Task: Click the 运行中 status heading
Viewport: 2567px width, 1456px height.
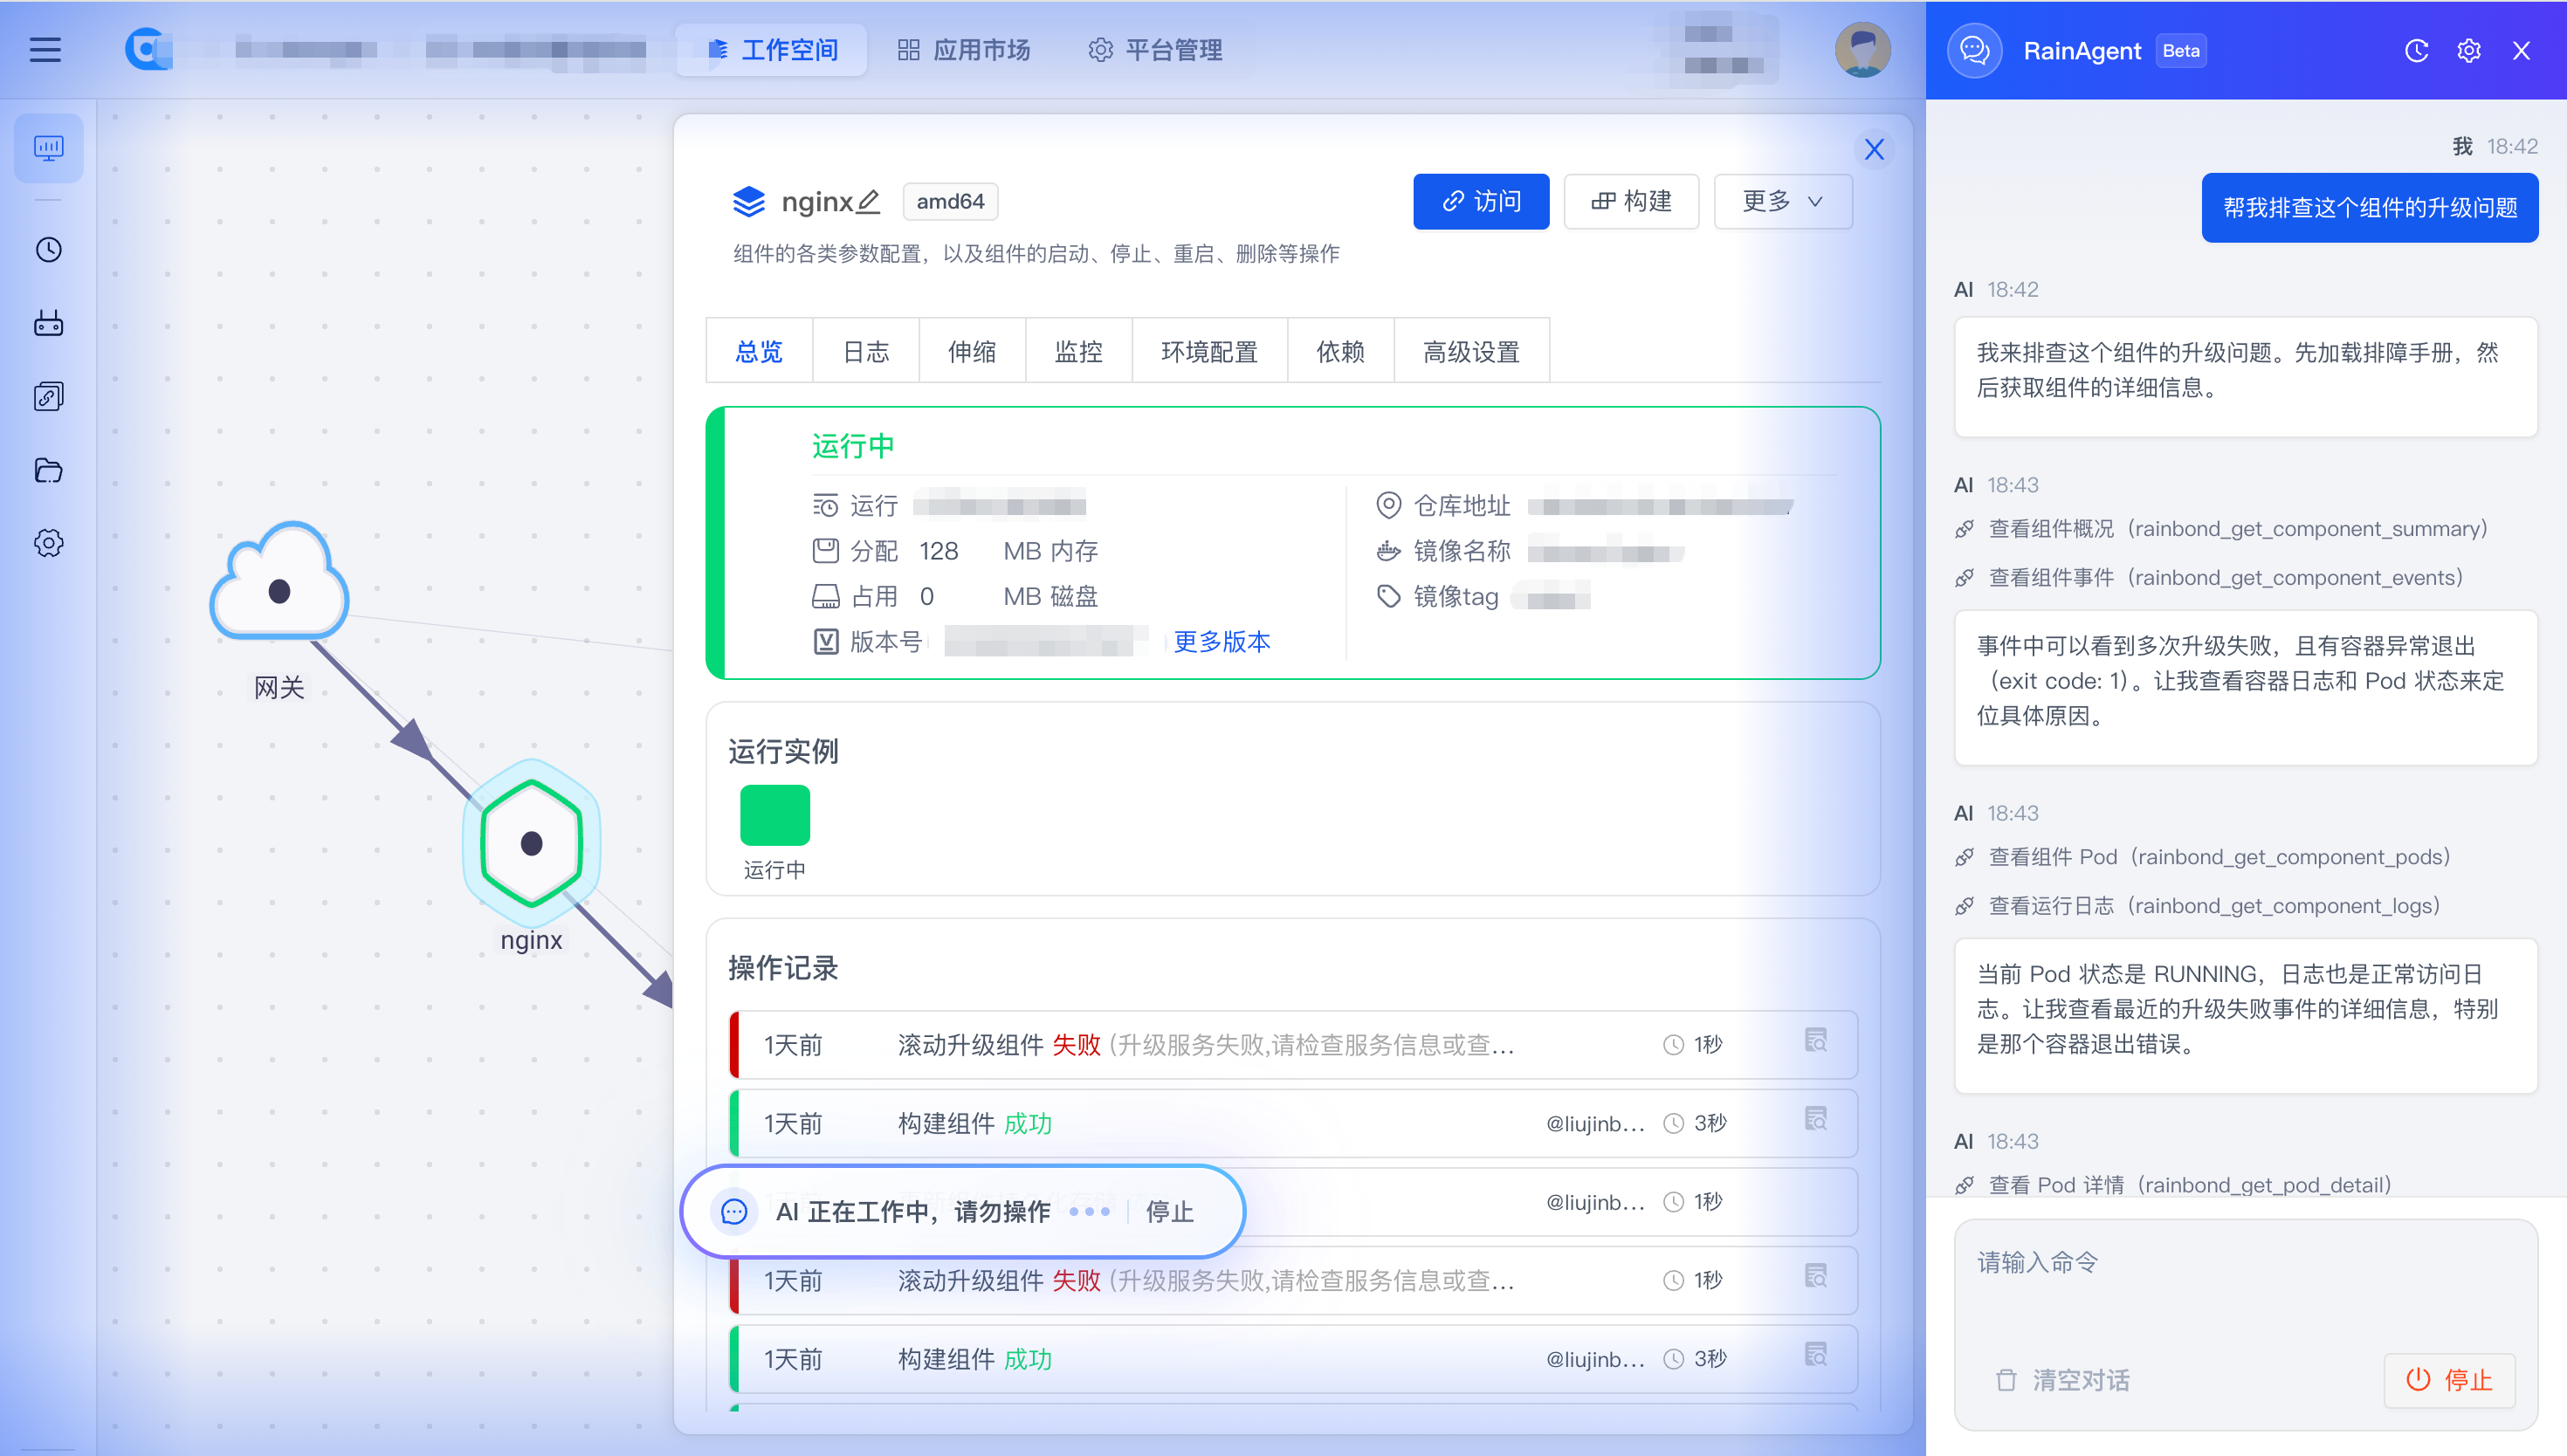Action: coord(853,445)
